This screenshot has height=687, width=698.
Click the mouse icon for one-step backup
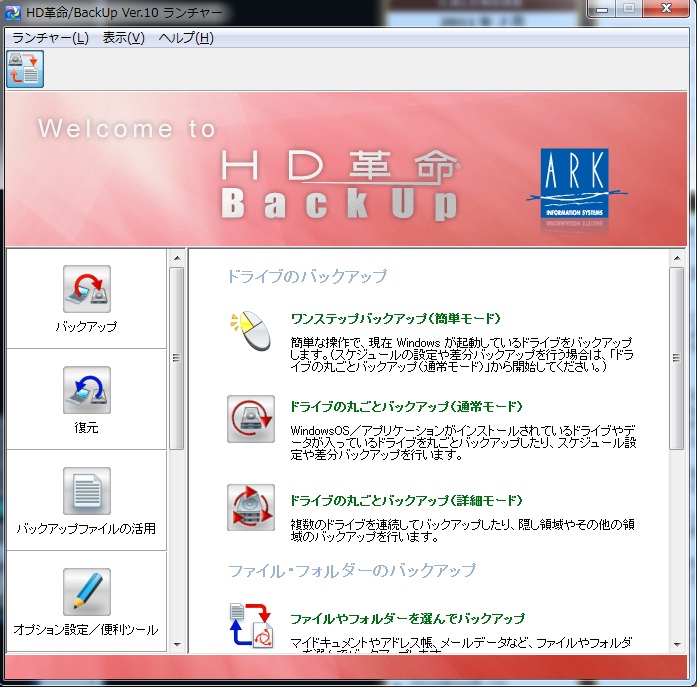251,330
